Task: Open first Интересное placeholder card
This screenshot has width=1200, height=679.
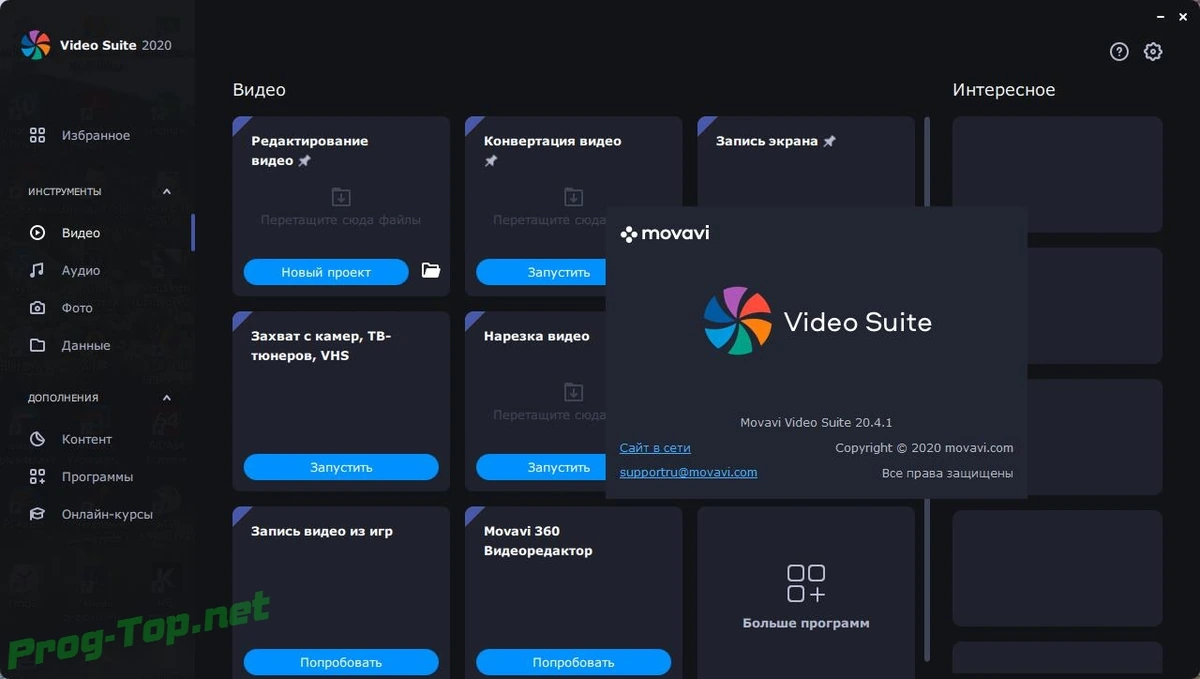Action: [1057, 174]
